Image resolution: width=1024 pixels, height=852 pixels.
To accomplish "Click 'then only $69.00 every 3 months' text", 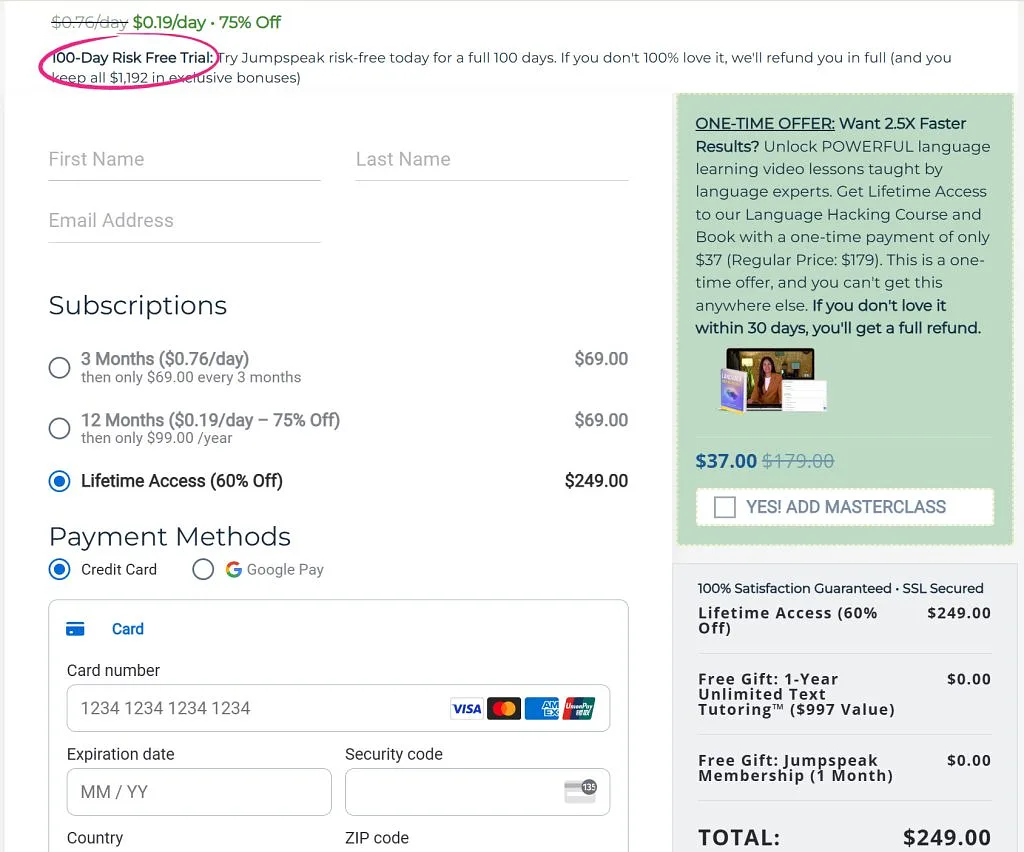I will 191,377.
